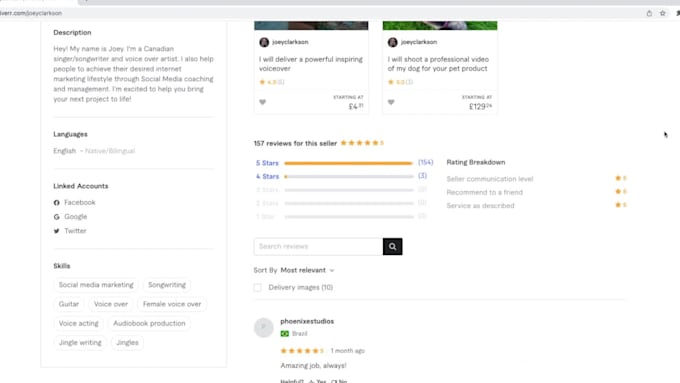Click the Jingles skill tag
Viewport: 680px width, 383px height.
click(x=128, y=343)
